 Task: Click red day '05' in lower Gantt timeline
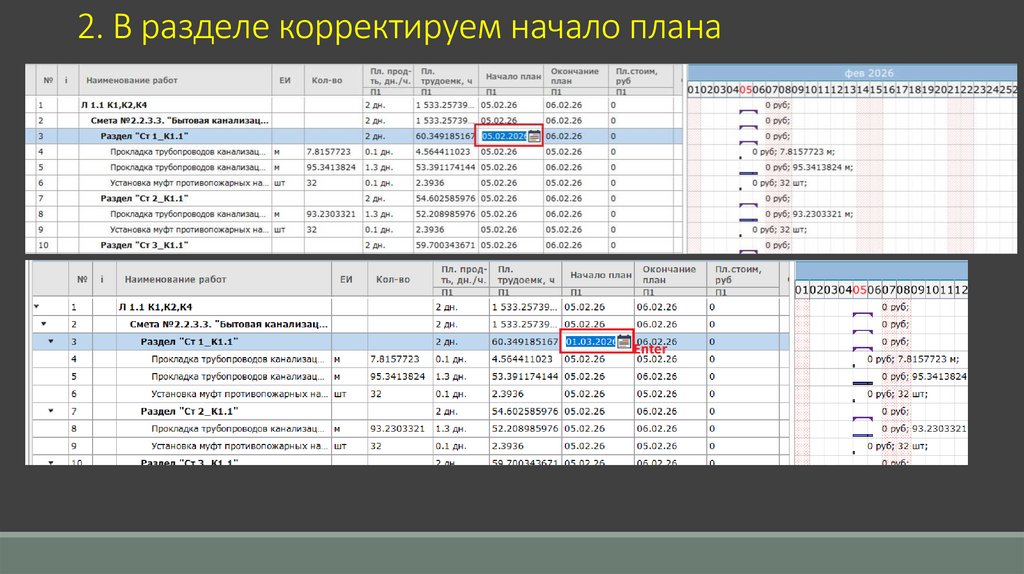[859, 289]
